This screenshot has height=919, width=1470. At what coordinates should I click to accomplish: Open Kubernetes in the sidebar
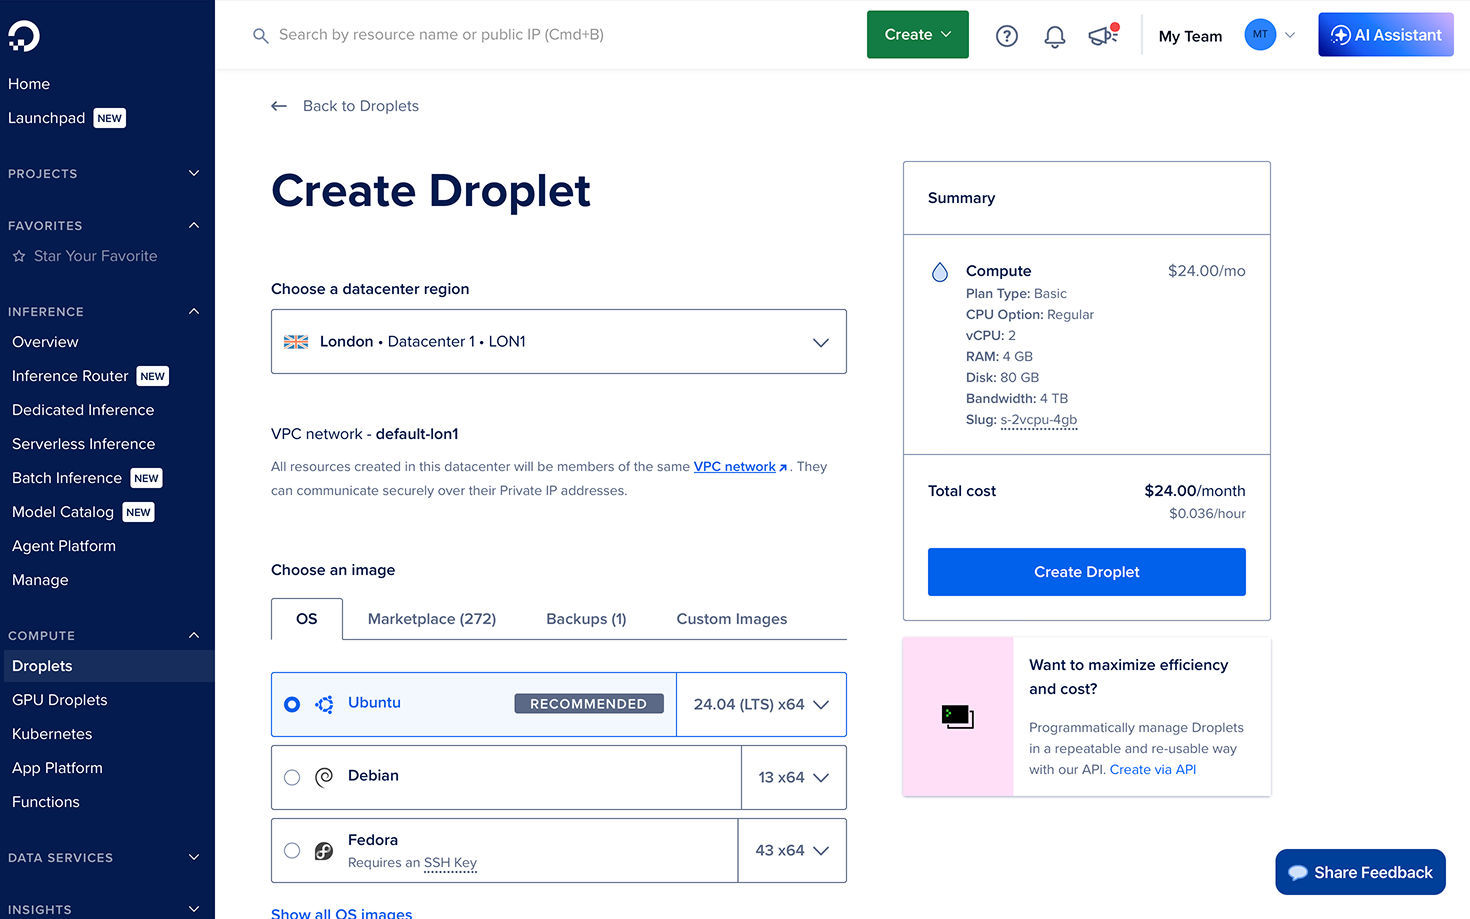[52, 734]
